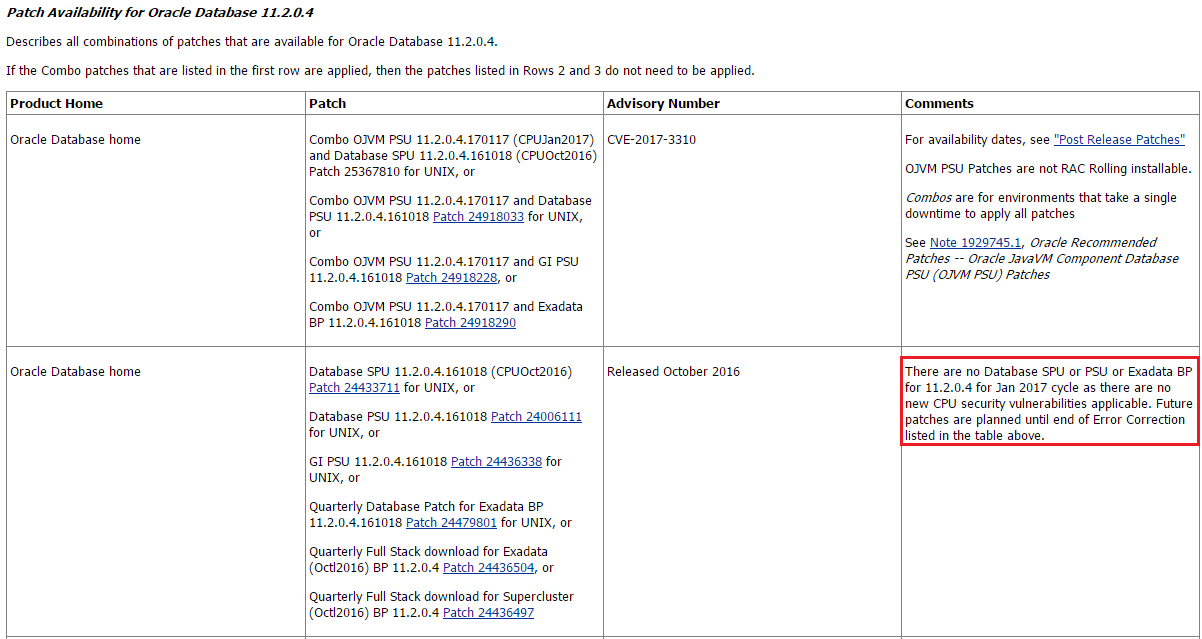Image resolution: width=1202 pixels, height=639 pixels.
Task: Click the "Combos are for environments" comment text
Action: (1041, 206)
